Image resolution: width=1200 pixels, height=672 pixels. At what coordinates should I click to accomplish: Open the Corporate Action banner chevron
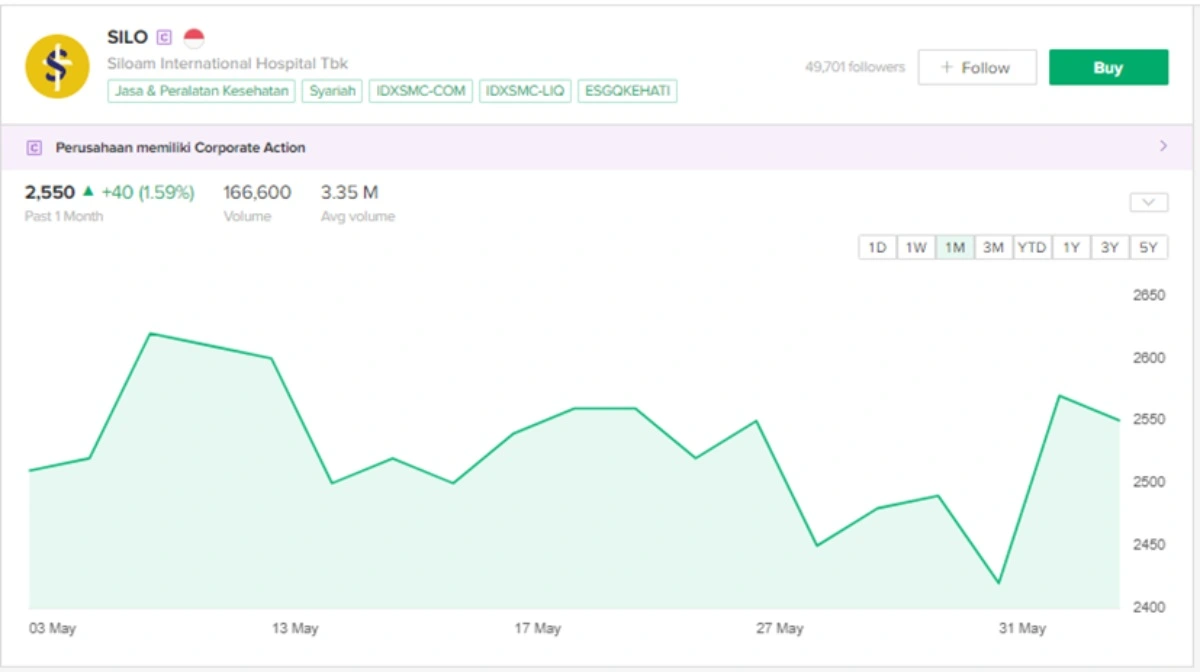pos(1163,146)
